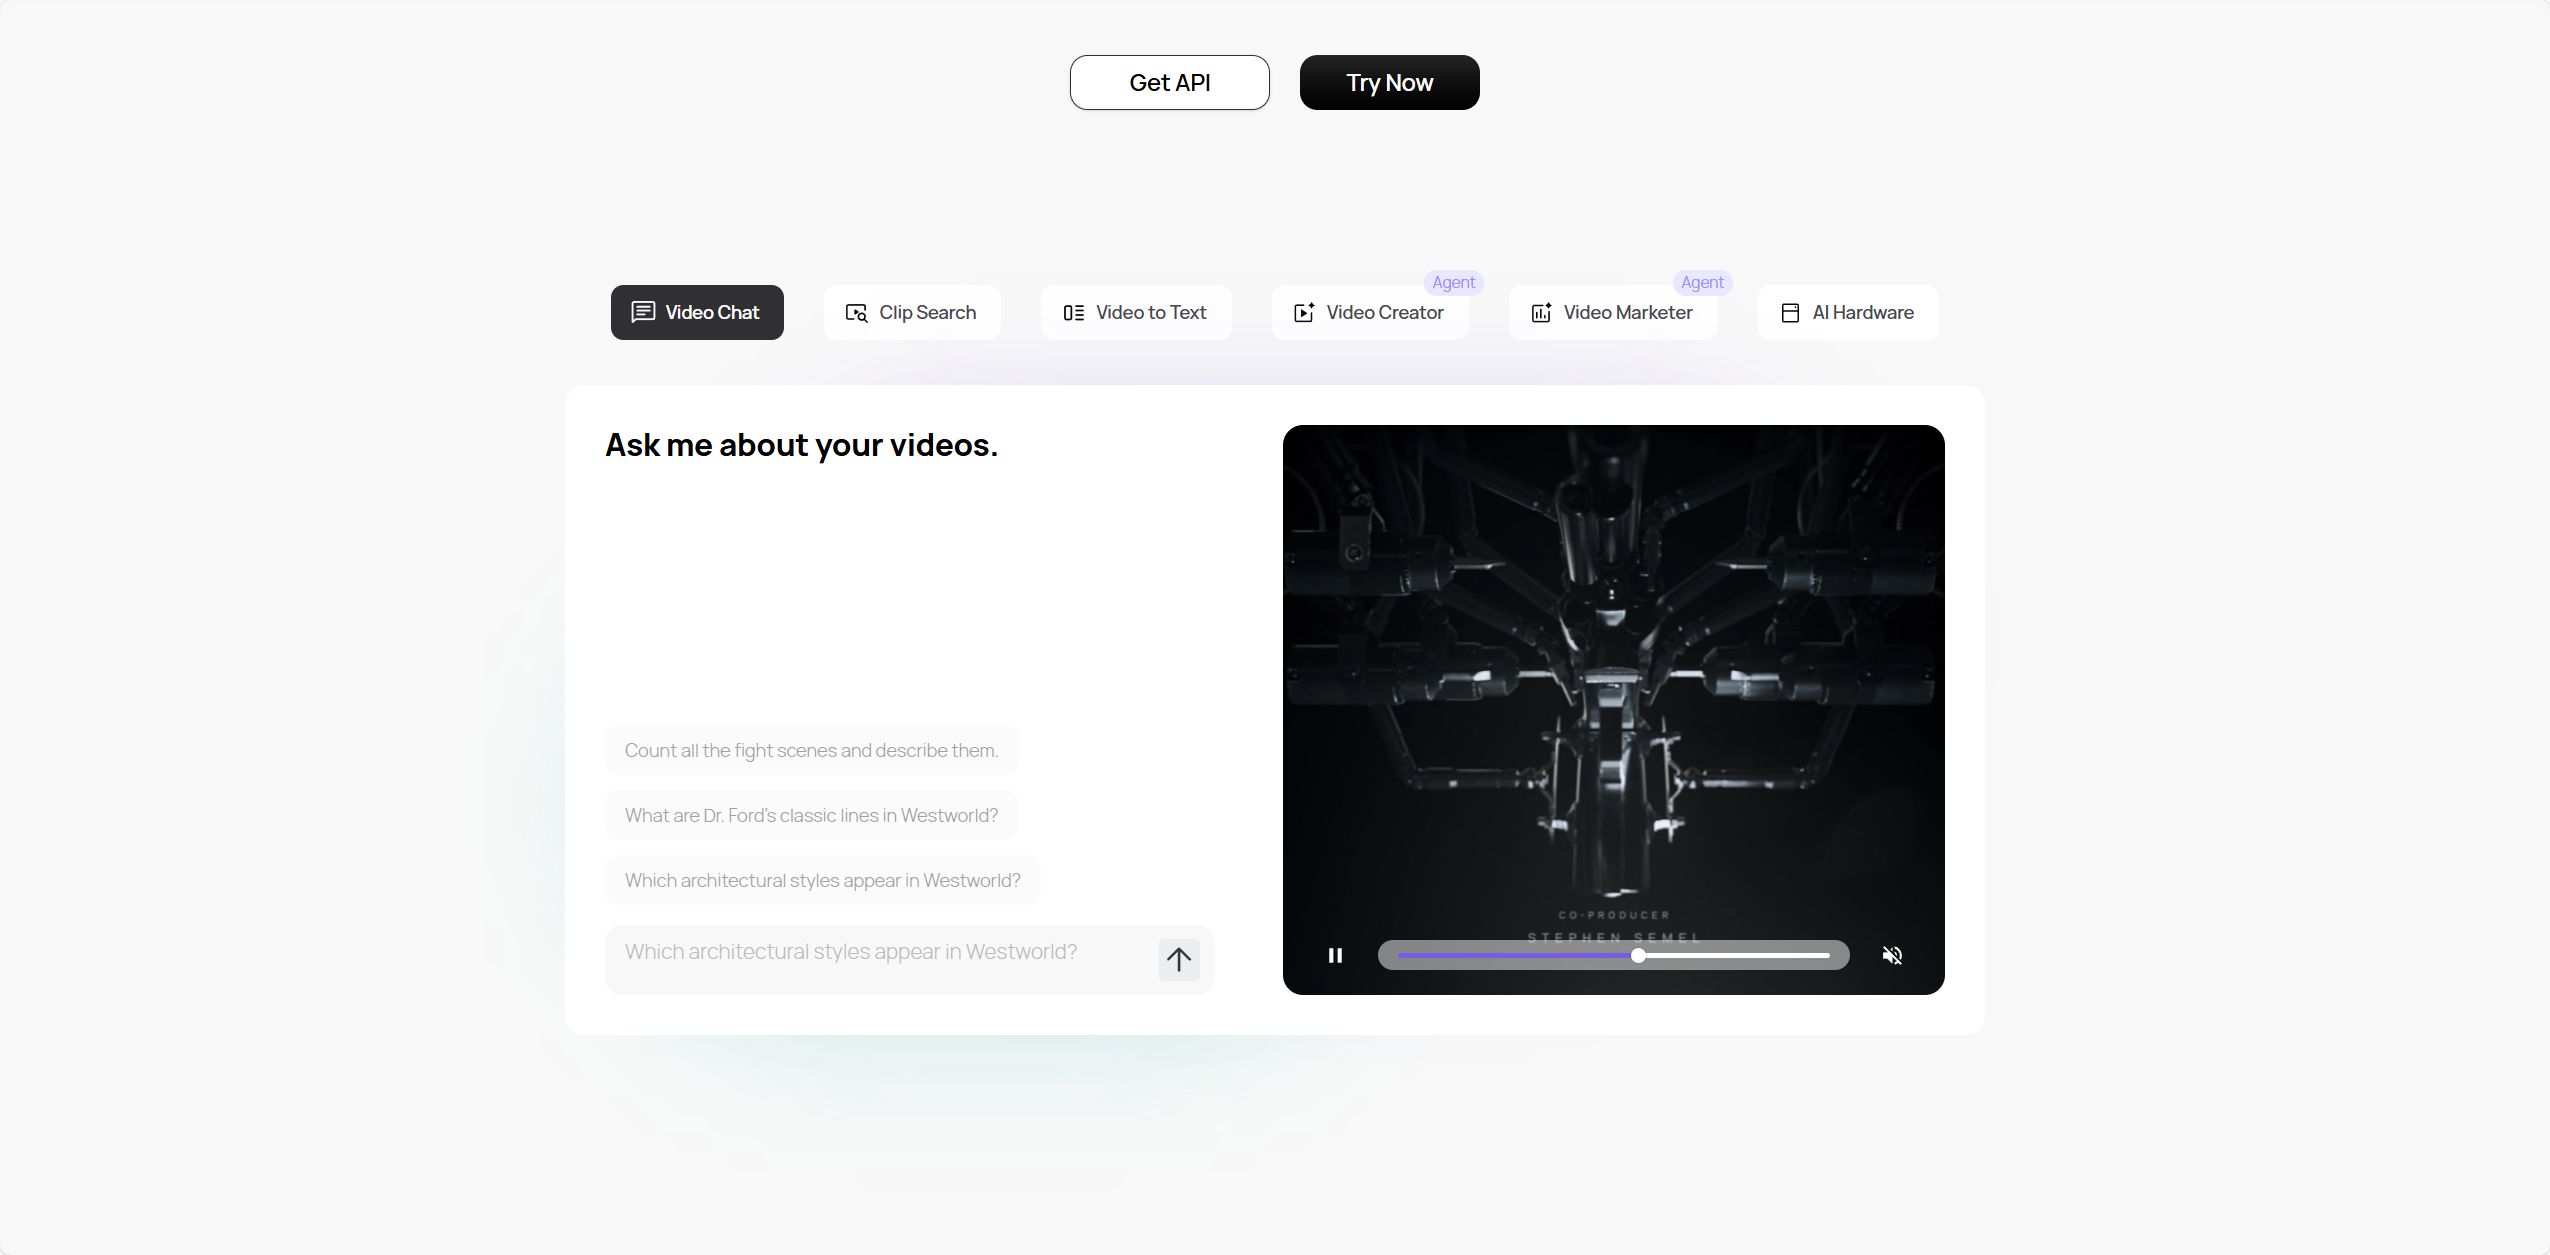Focus the question input field

coord(880,959)
